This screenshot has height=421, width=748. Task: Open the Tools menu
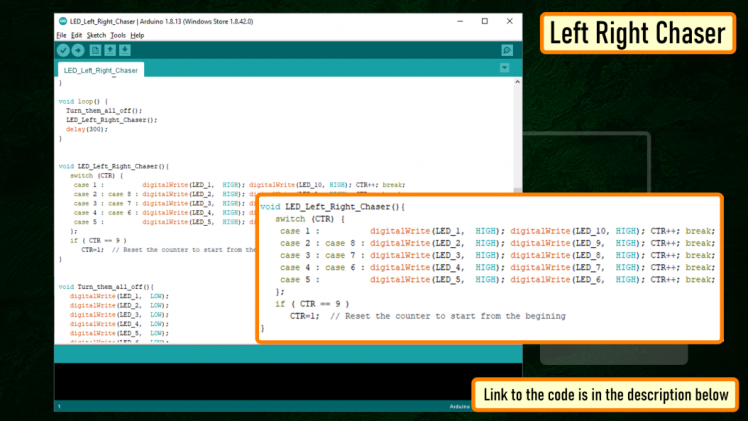click(118, 35)
